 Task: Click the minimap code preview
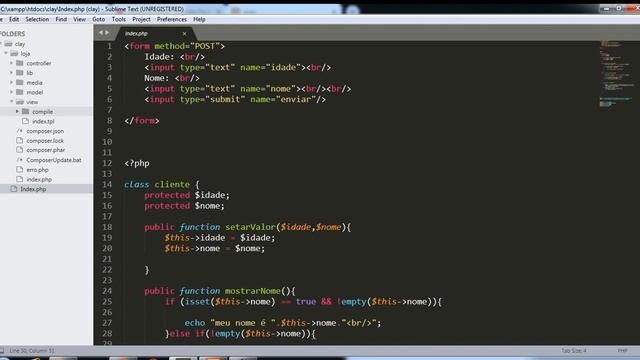(616, 73)
